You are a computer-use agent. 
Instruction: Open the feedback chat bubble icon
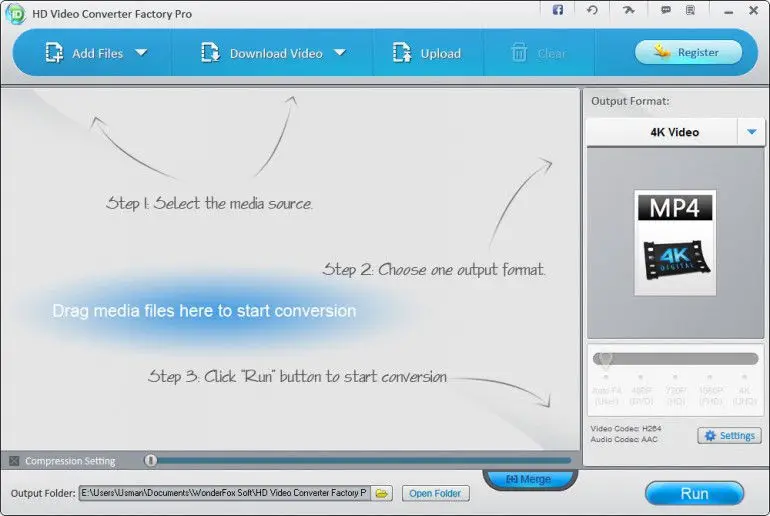pyautogui.click(x=666, y=10)
